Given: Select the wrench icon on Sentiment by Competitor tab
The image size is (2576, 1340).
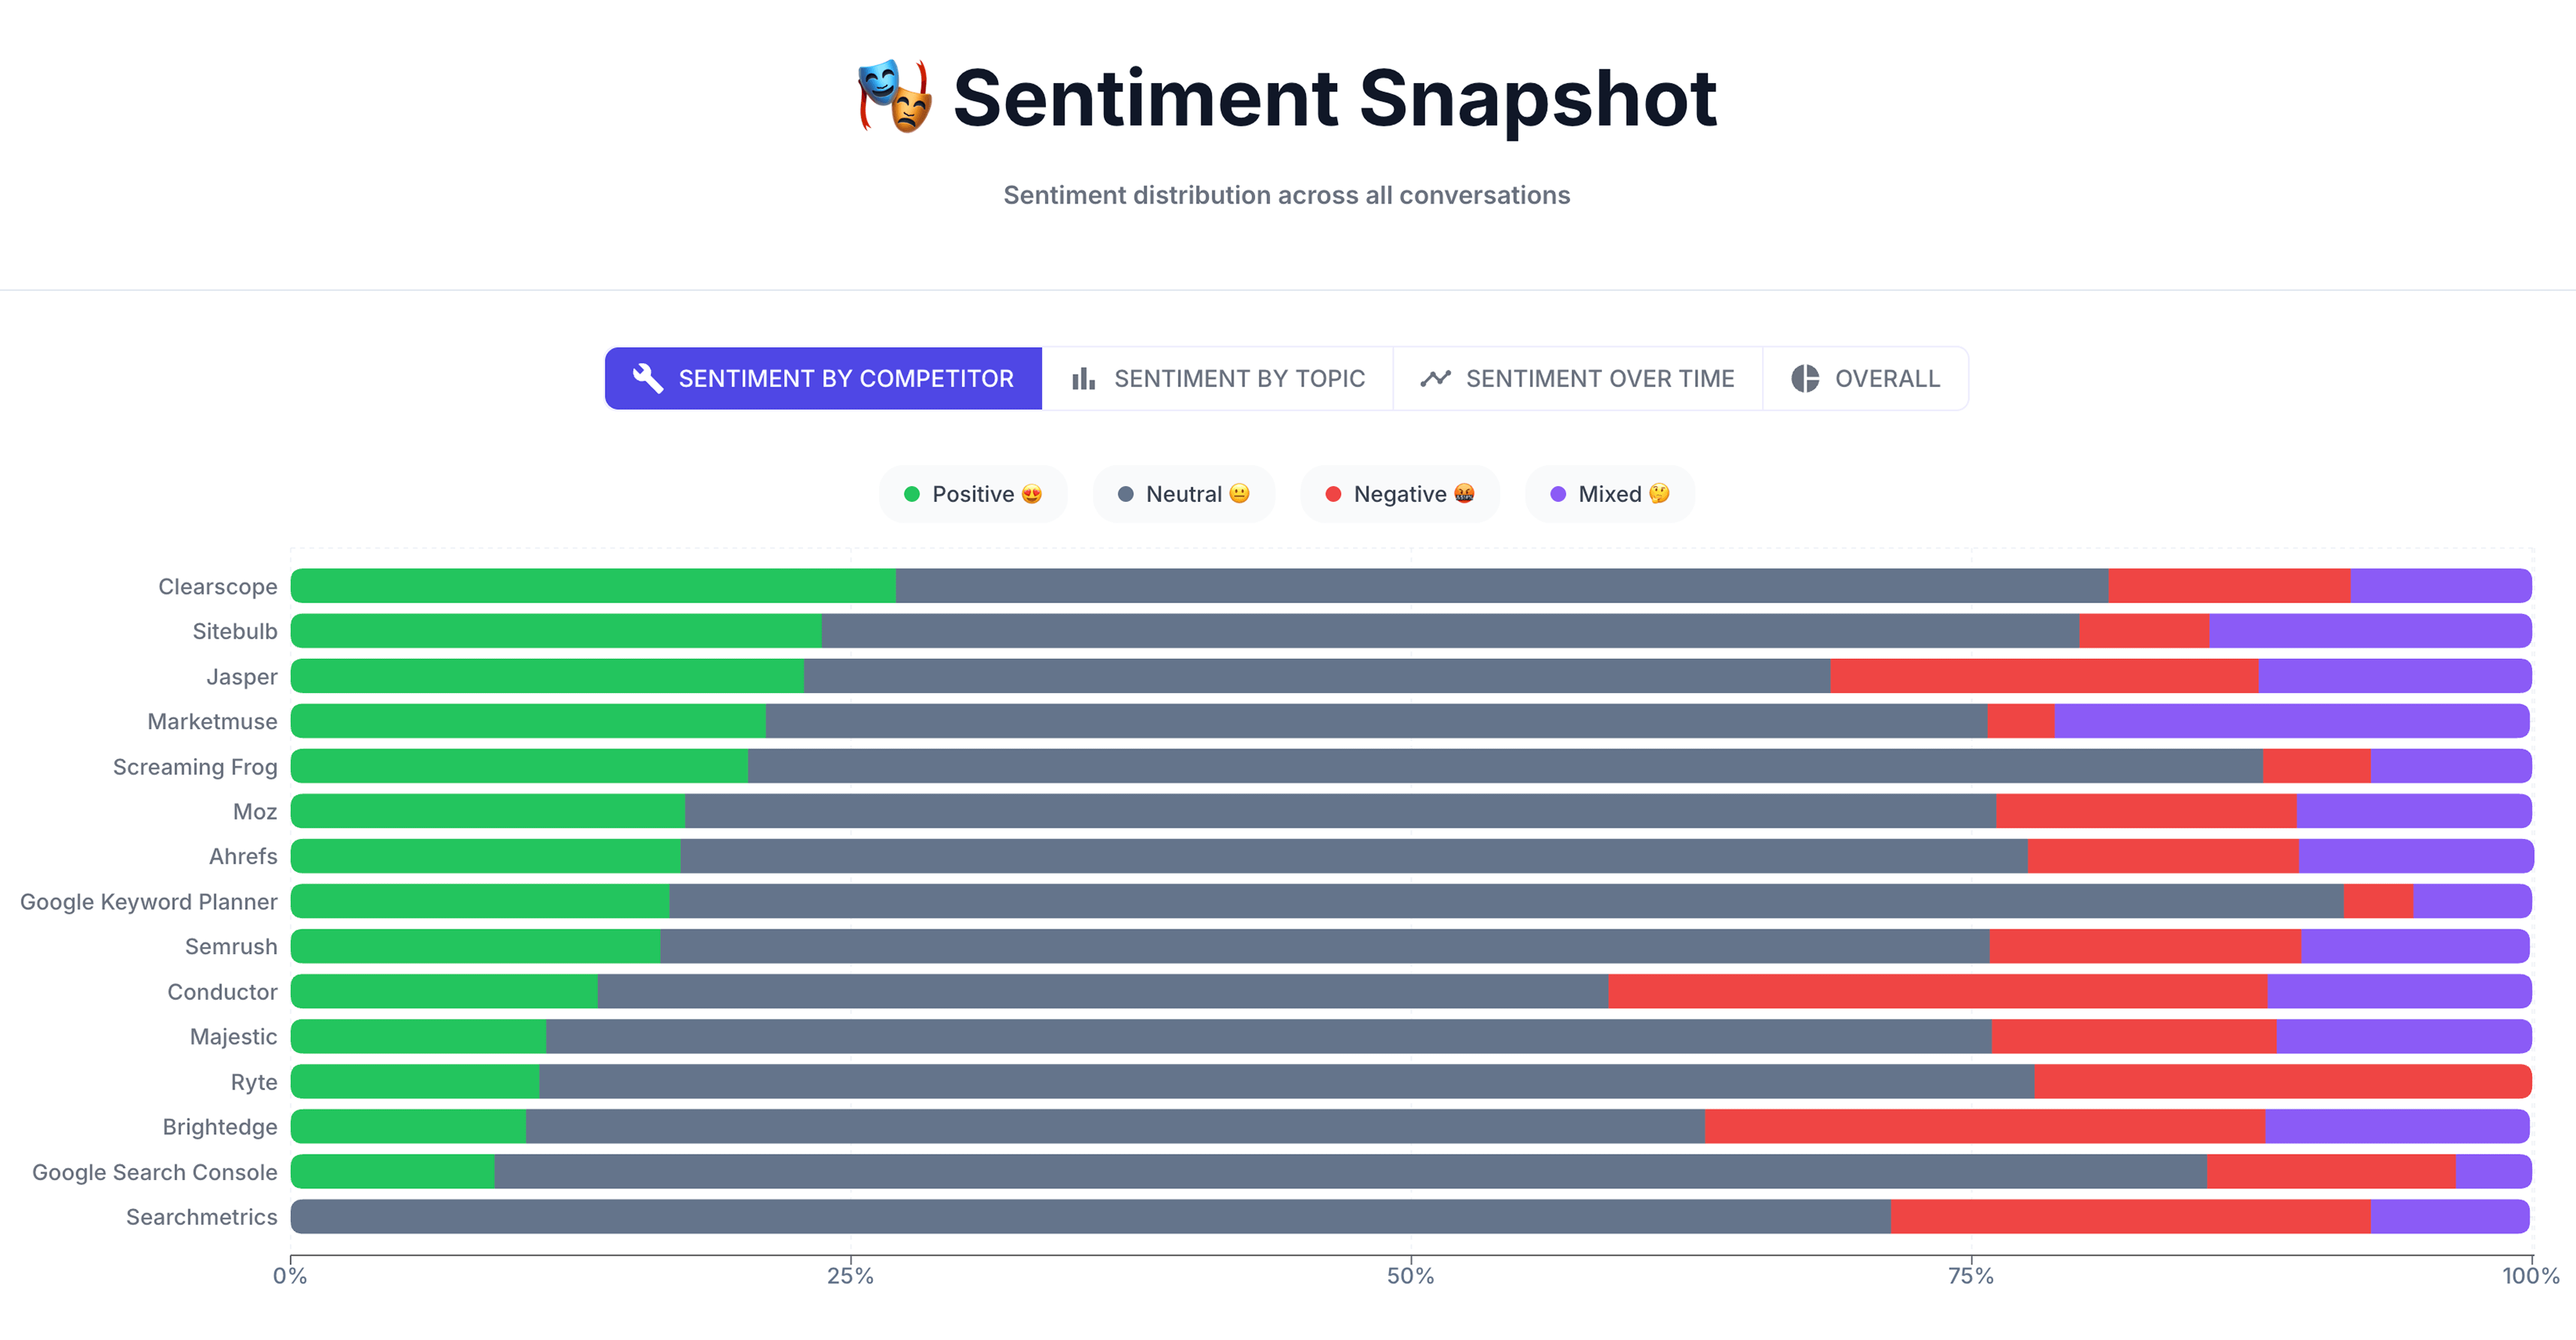Looking at the screenshot, I should [648, 378].
